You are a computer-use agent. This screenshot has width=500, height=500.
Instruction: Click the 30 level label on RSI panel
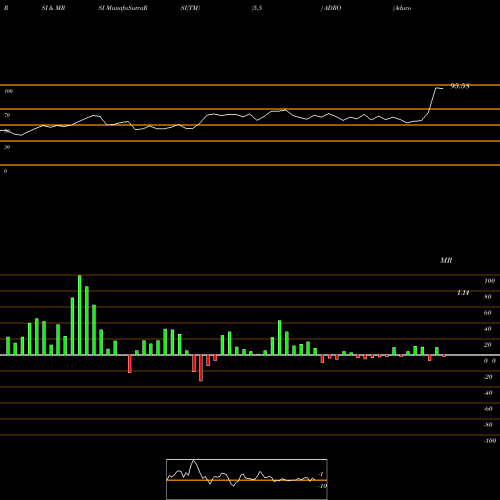[x=7, y=147]
